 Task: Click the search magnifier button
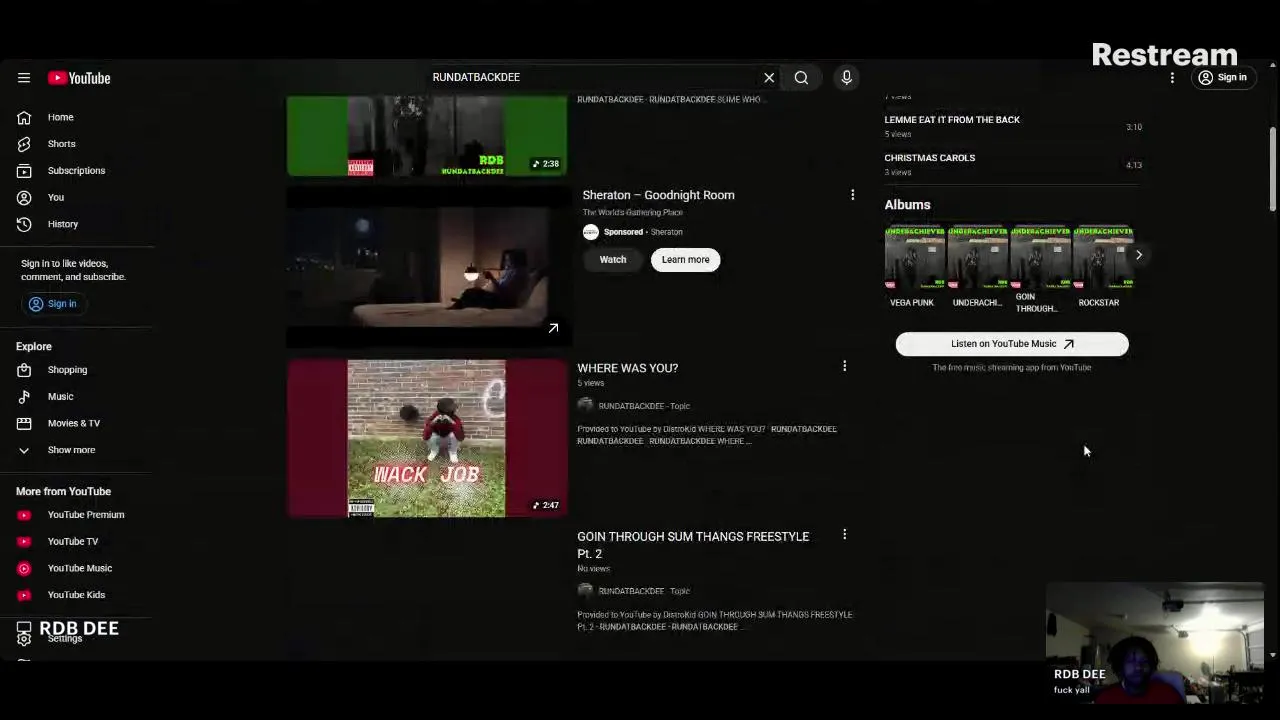tap(801, 77)
